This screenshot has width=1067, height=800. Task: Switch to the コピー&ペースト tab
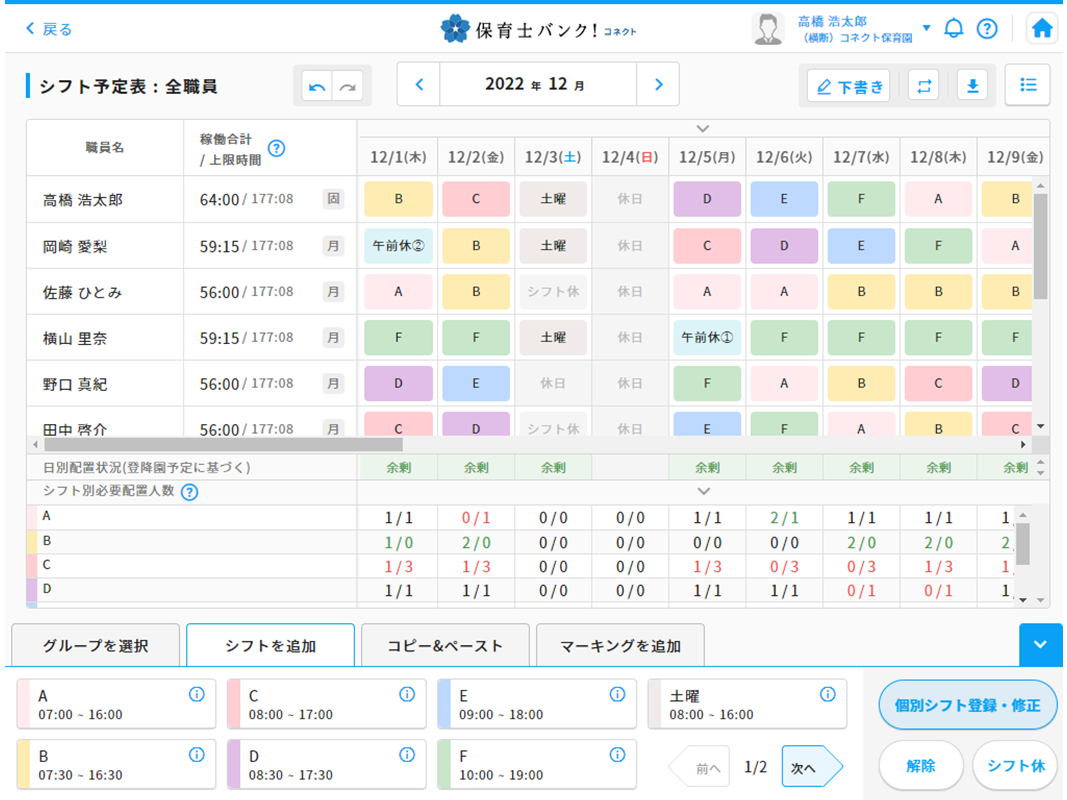click(x=445, y=646)
